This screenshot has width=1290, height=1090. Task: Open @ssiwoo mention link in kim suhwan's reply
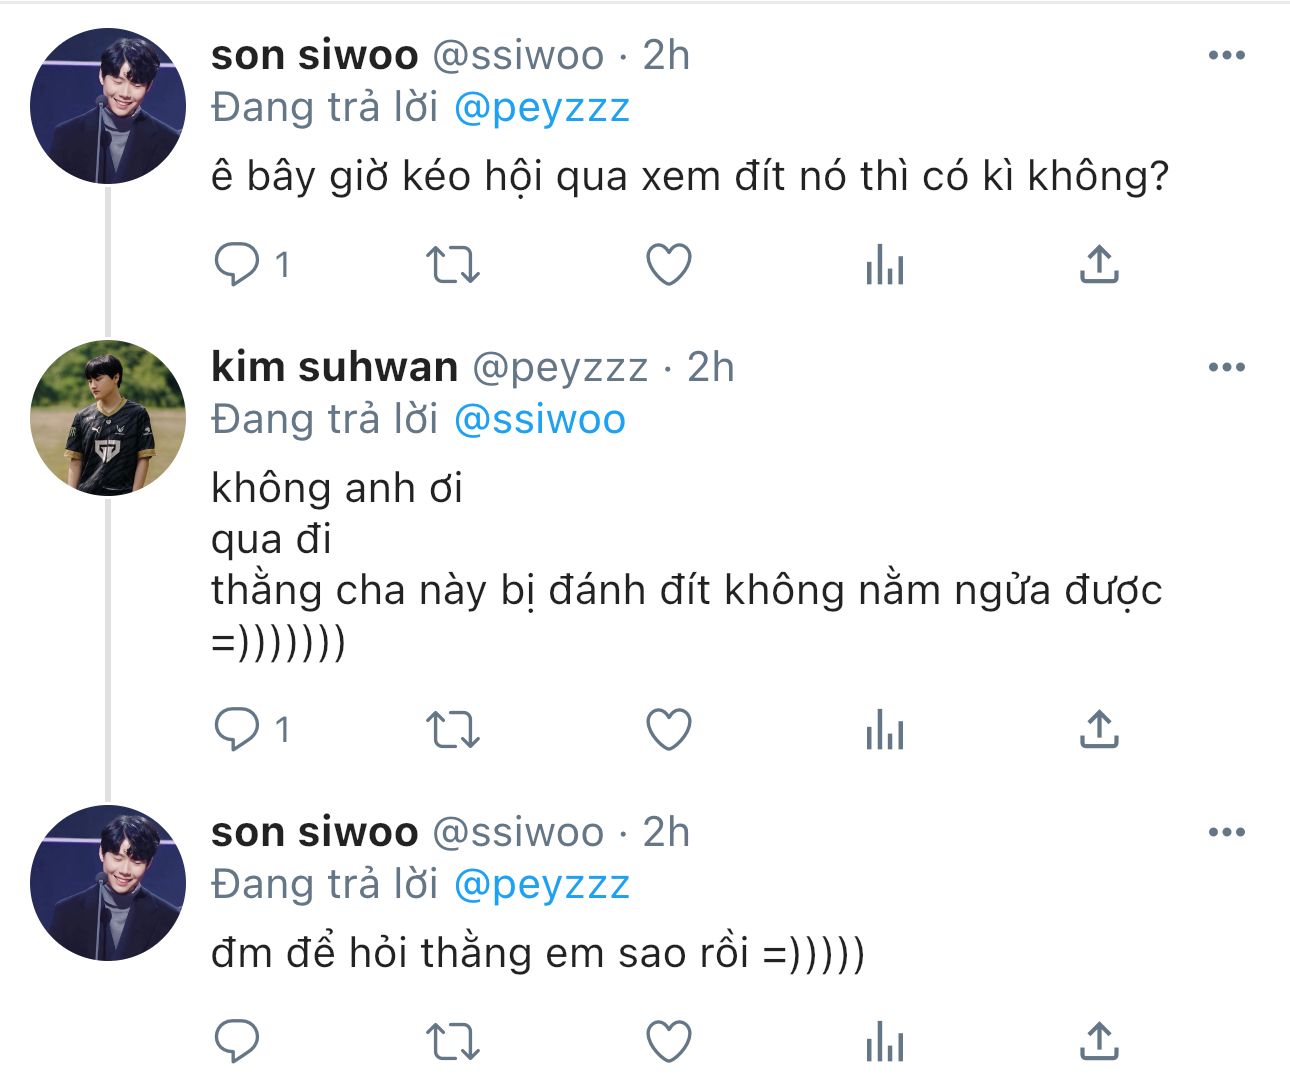point(540,420)
